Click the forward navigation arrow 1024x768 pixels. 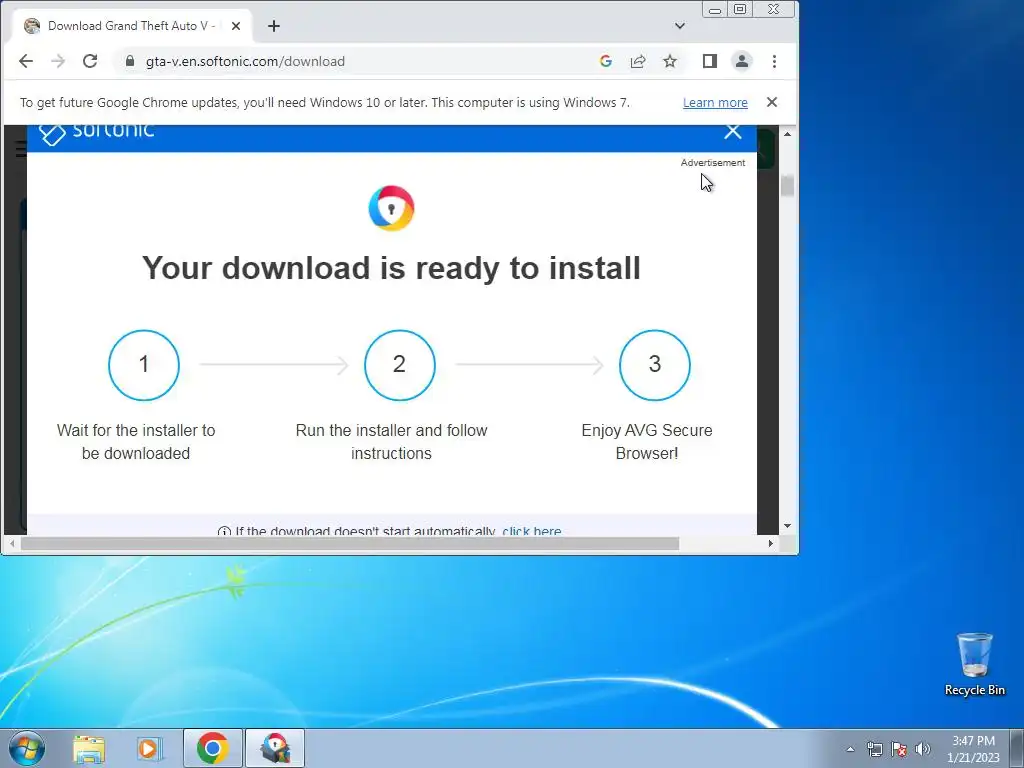(58, 61)
